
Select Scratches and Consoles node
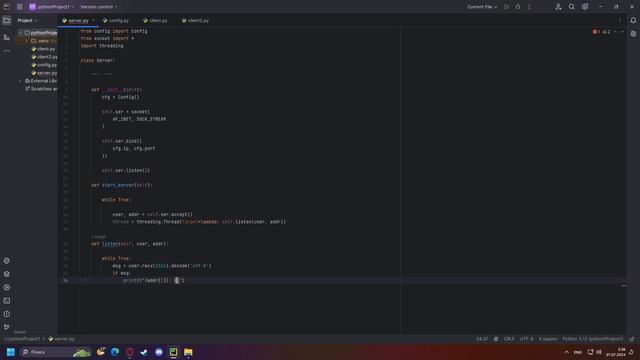pyautogui.click(x=41, y=89)
